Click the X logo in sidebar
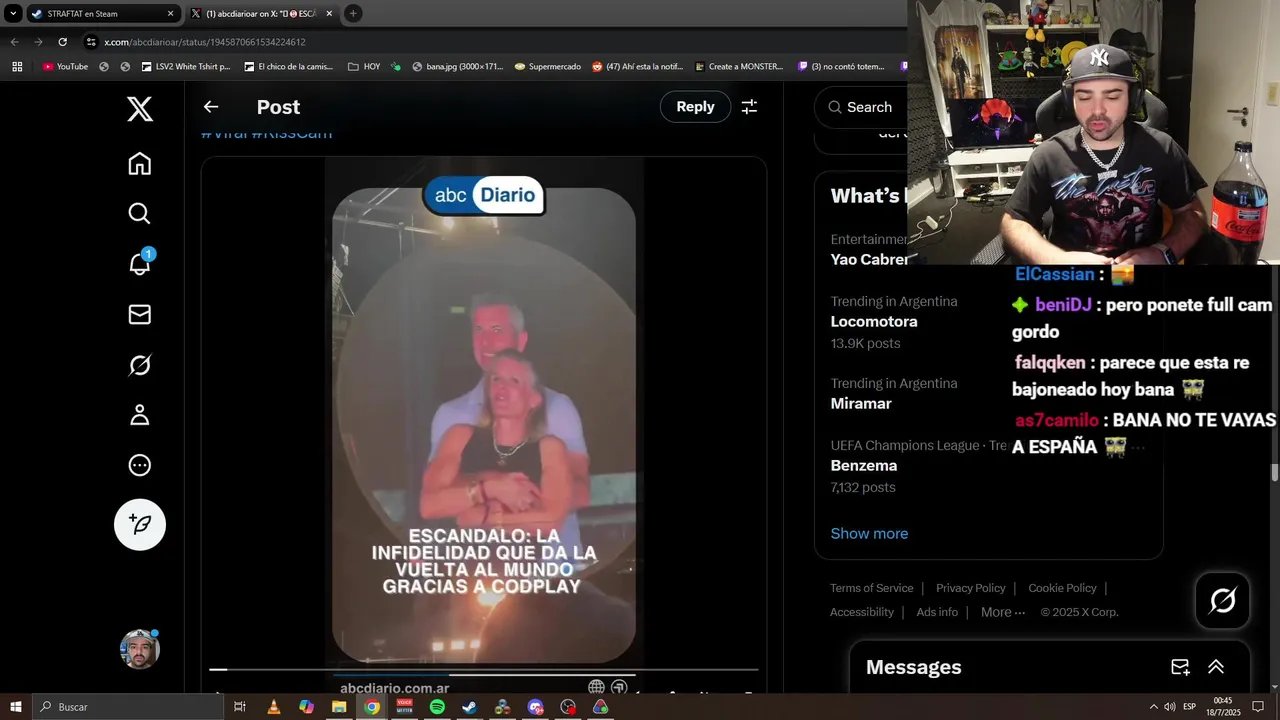The height and width of the screenshot is (720, 1280). 140,109
